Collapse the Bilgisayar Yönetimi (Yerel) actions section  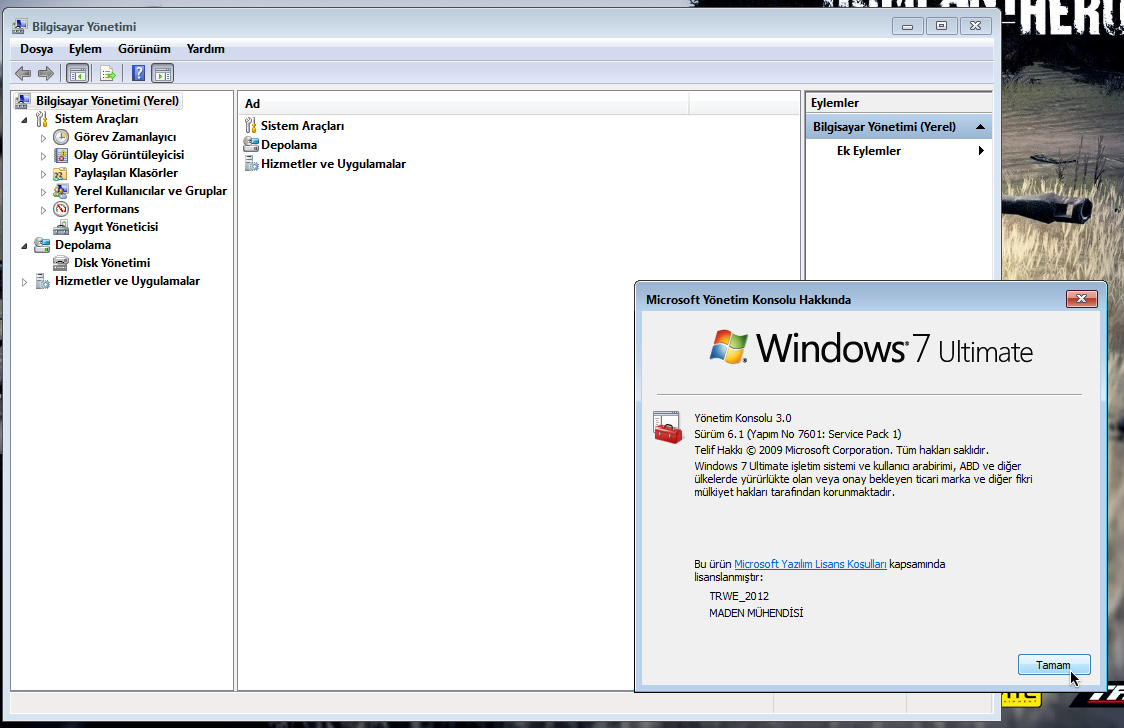pos(980,127)
